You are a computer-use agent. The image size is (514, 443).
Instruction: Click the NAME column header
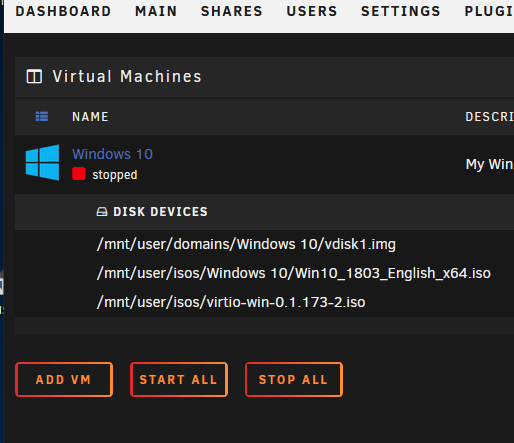tap(90, 117)
